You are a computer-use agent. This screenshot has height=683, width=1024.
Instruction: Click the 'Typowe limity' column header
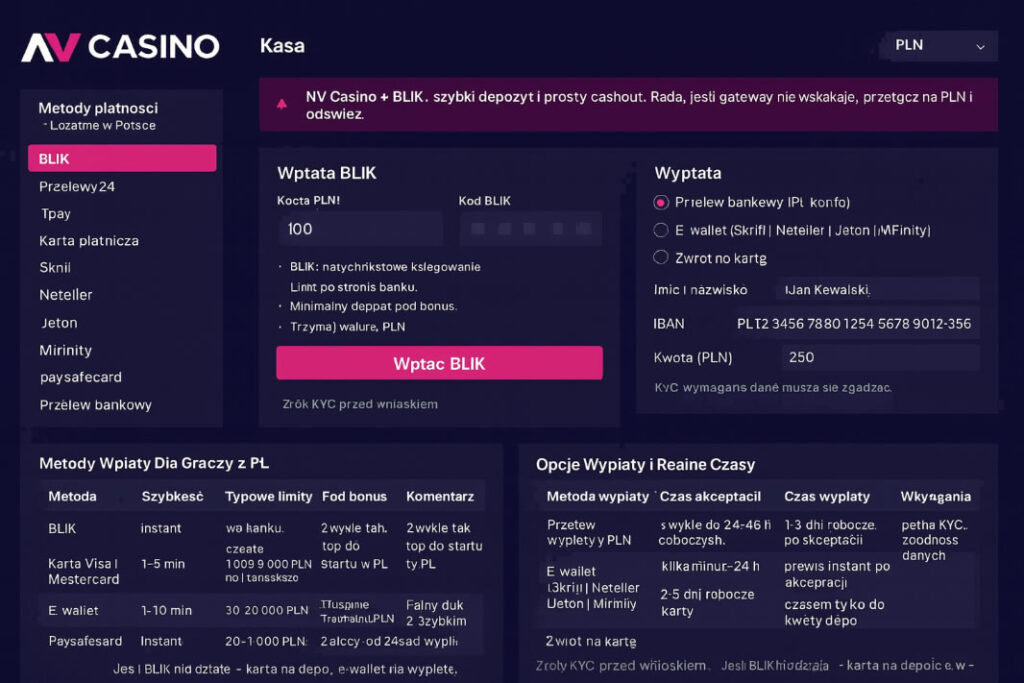pos(268,496)
